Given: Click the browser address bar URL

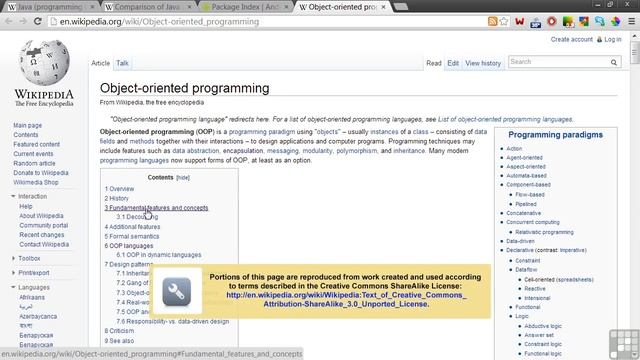Looking at the screenshot, I should [x=160, y=22].
